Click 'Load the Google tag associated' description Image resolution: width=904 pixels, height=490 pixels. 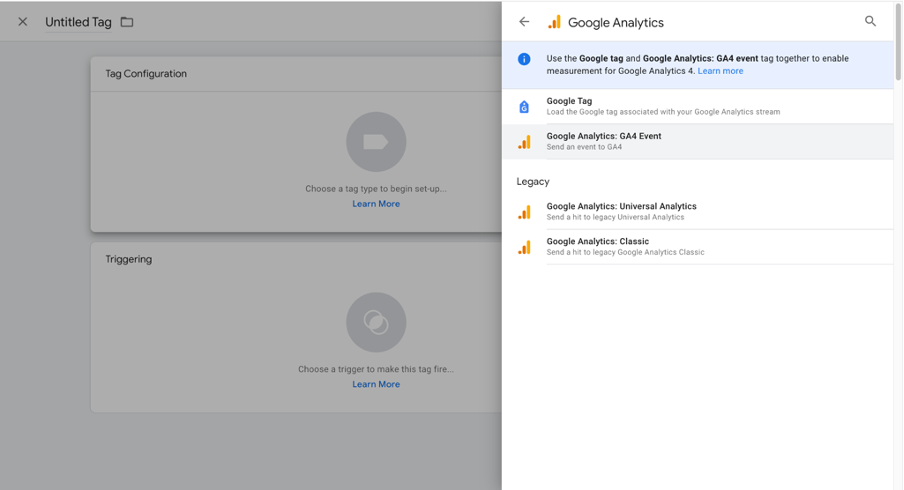point(663,112)
